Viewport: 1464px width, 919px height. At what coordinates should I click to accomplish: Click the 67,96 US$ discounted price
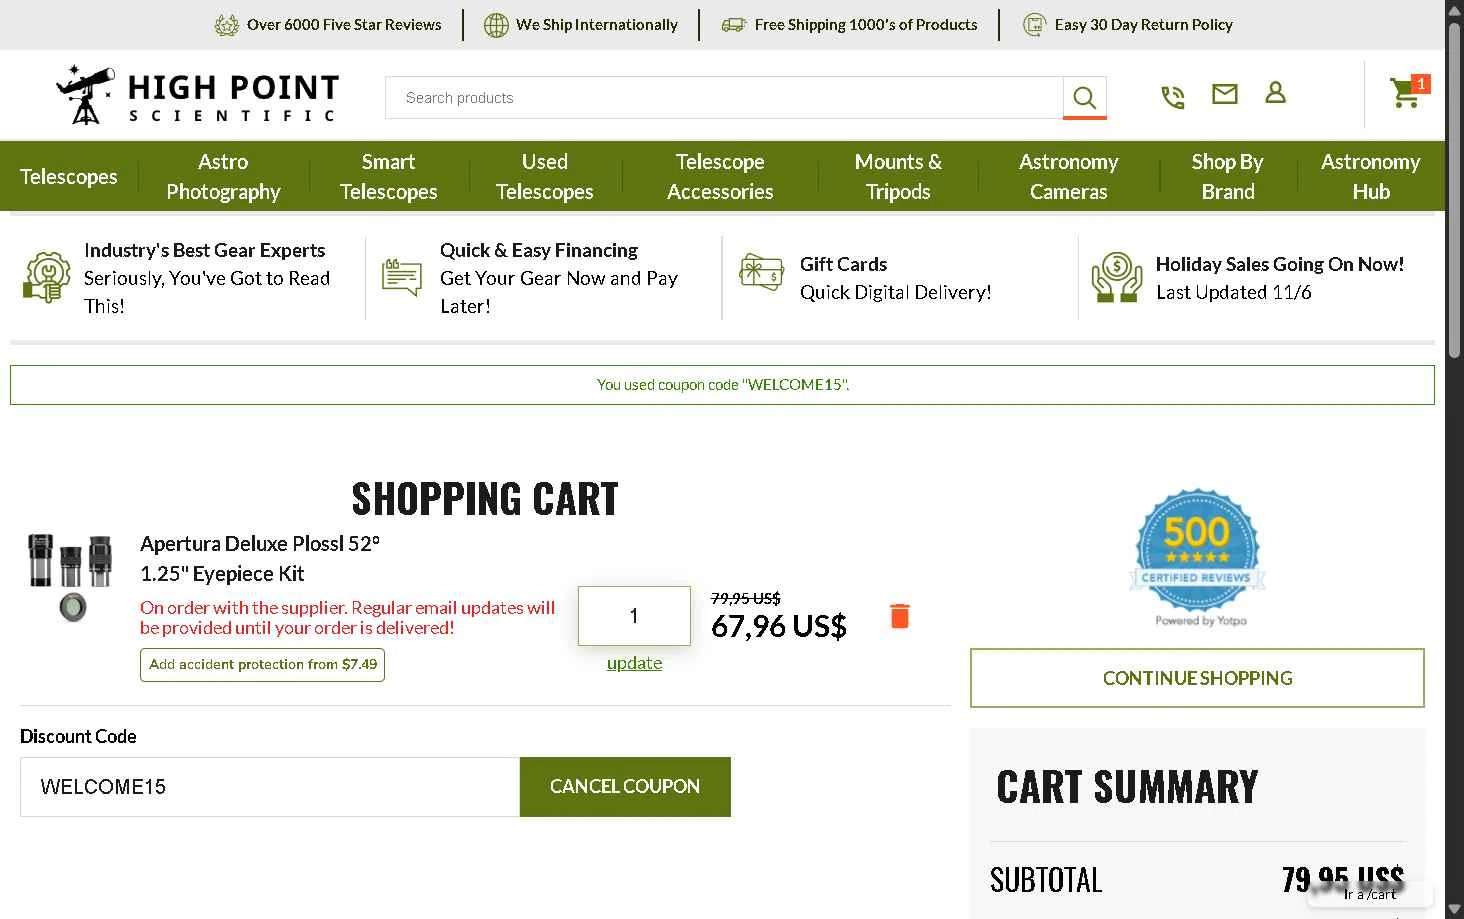pos(779,627)
